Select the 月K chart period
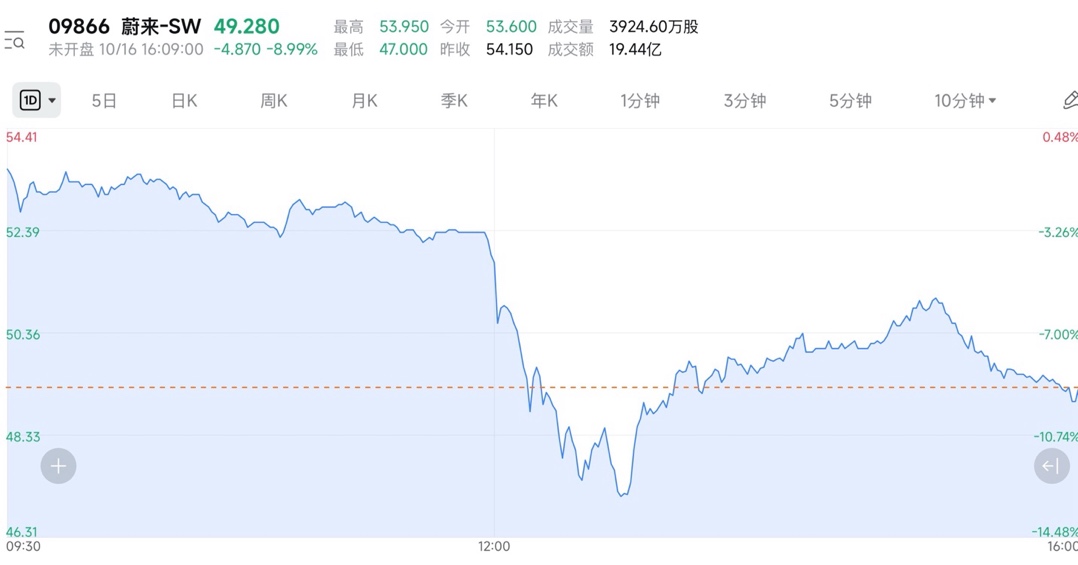 (364, 100)
